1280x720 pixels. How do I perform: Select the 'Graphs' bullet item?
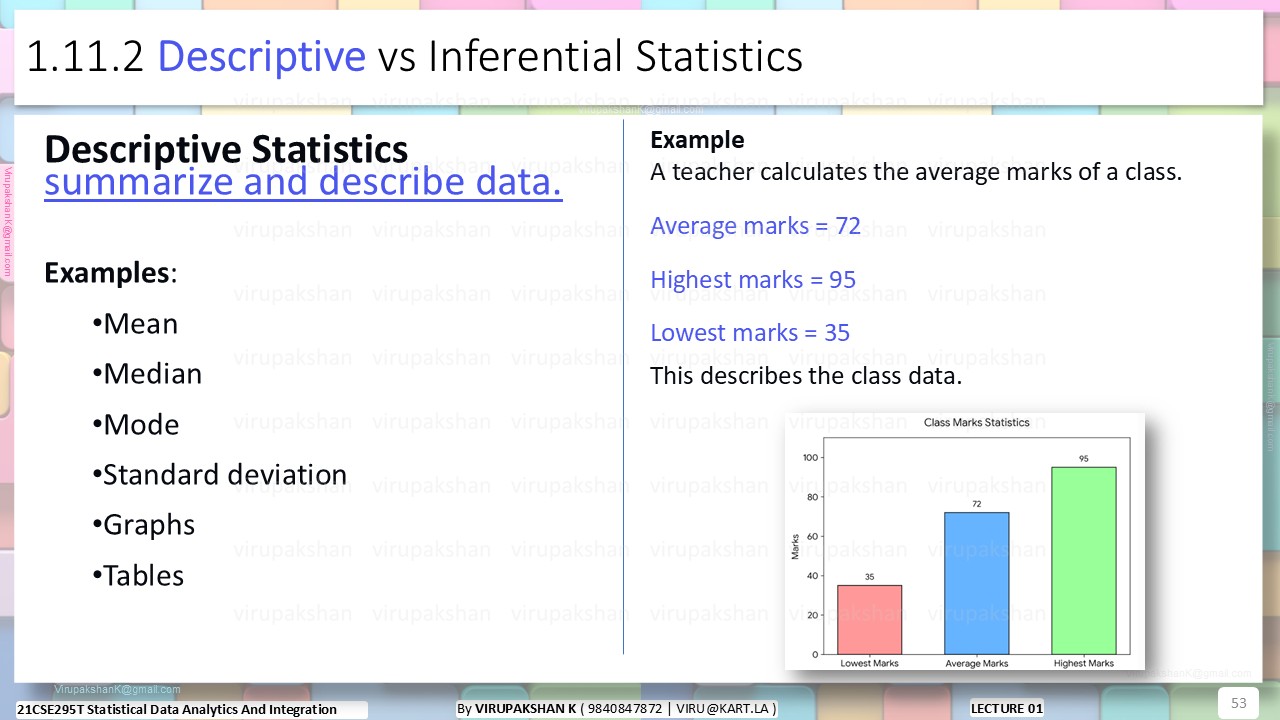(x=143, y=525)
